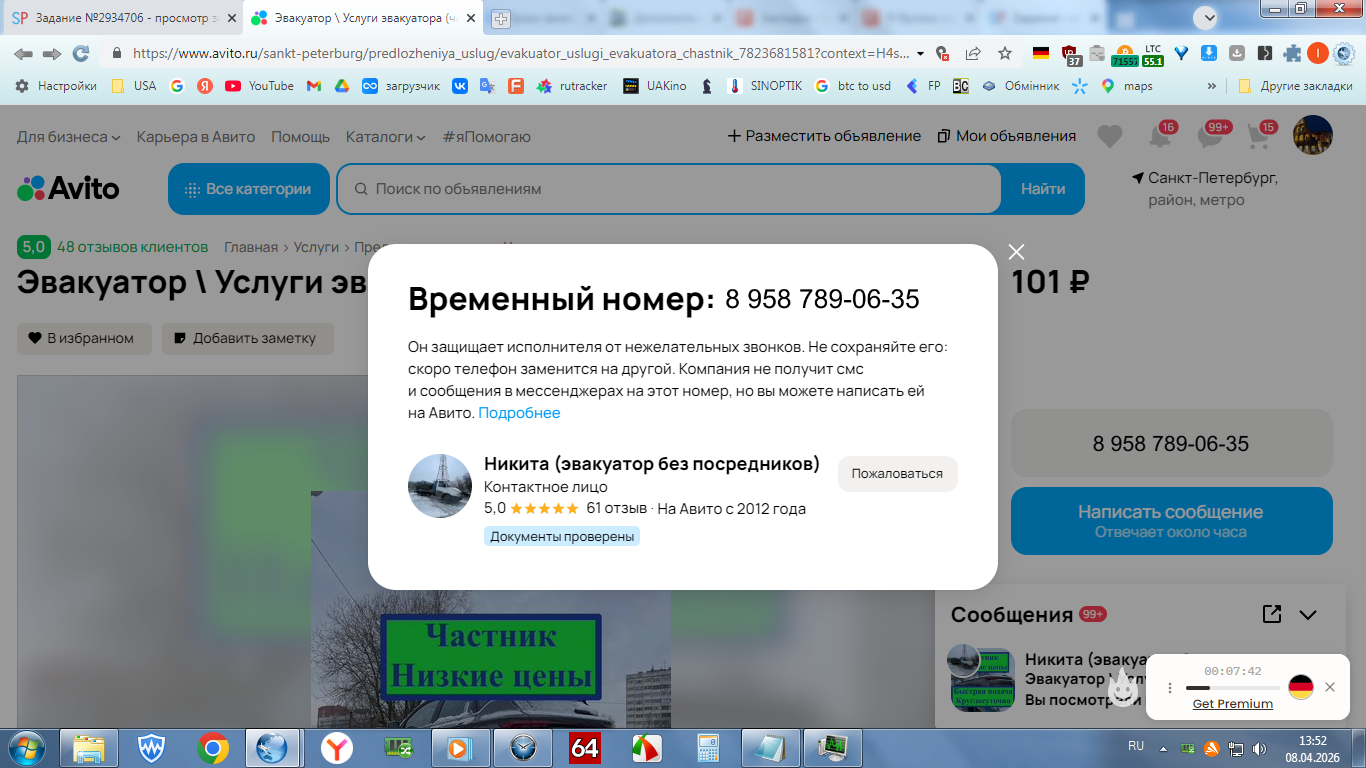Viewport: 1366px width, 768px height.
Task: Open Мои объявления
Action: 1007,136
